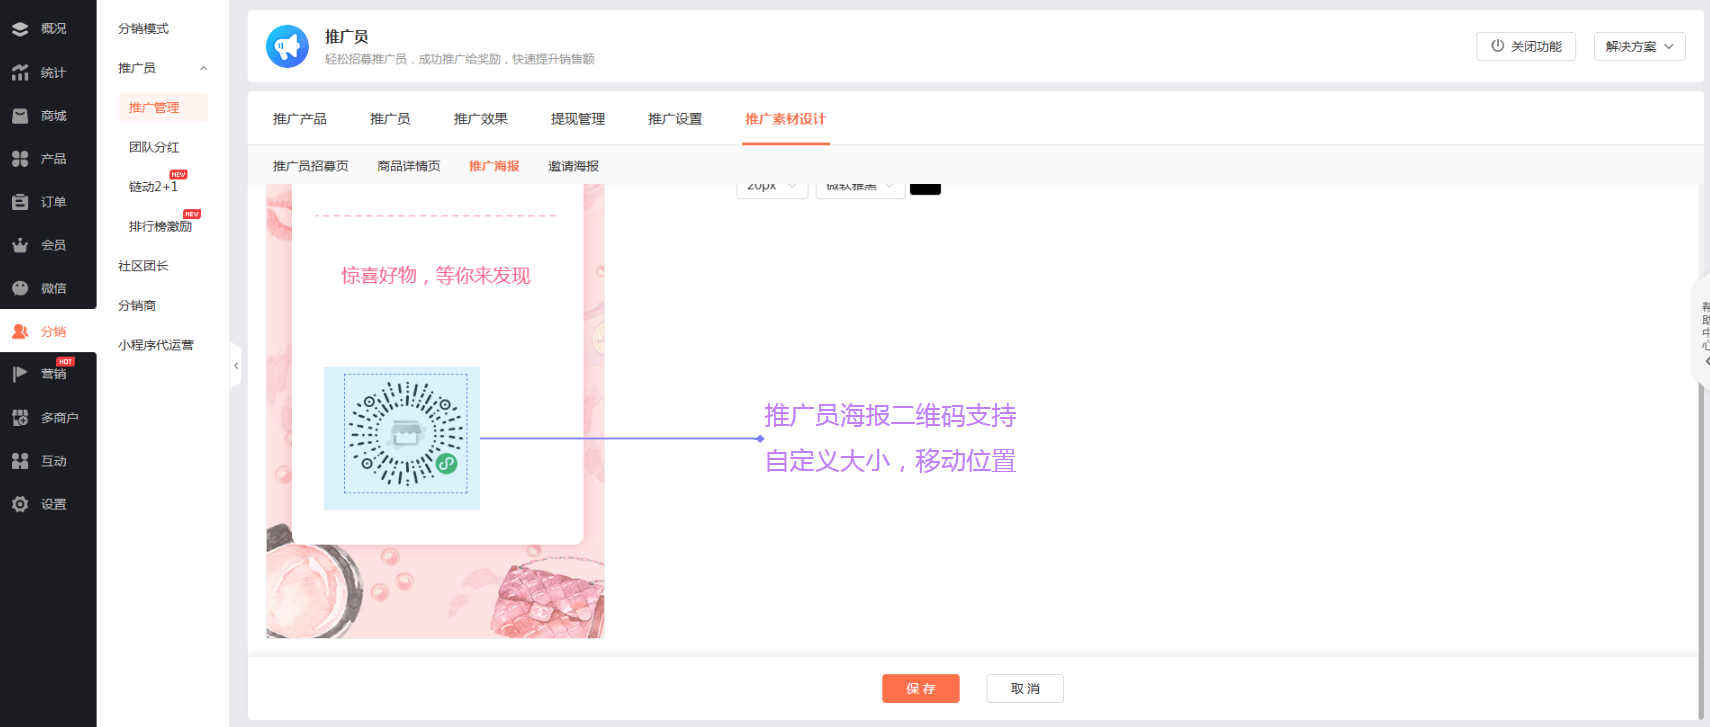Image resolution: width=1710 pixels, height=727 pixels.
Task: Click the 订单 orders icon
Action: [x=20, y=202]
